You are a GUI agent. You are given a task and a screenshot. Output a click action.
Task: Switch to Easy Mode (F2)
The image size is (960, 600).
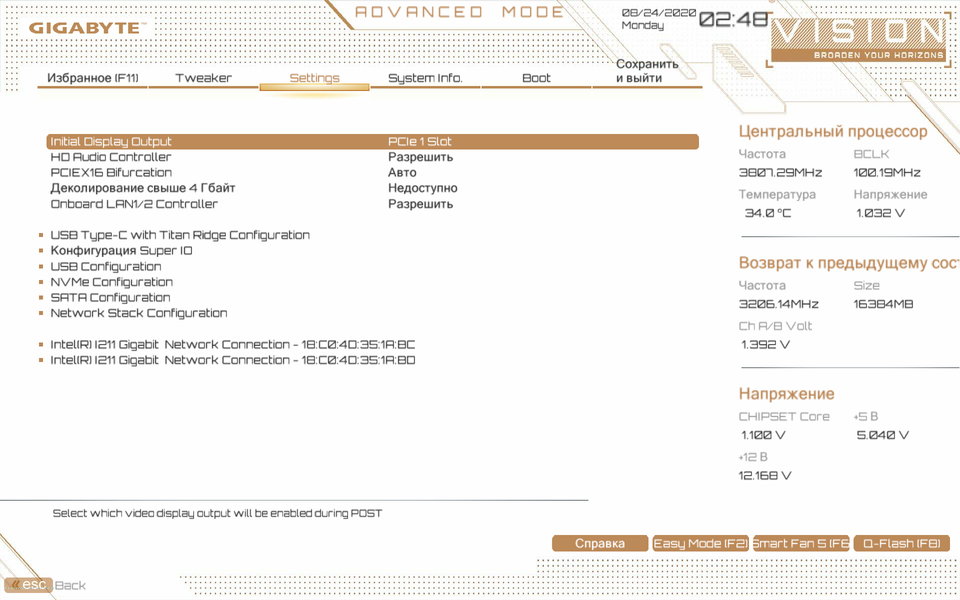[x=700, y=544]
